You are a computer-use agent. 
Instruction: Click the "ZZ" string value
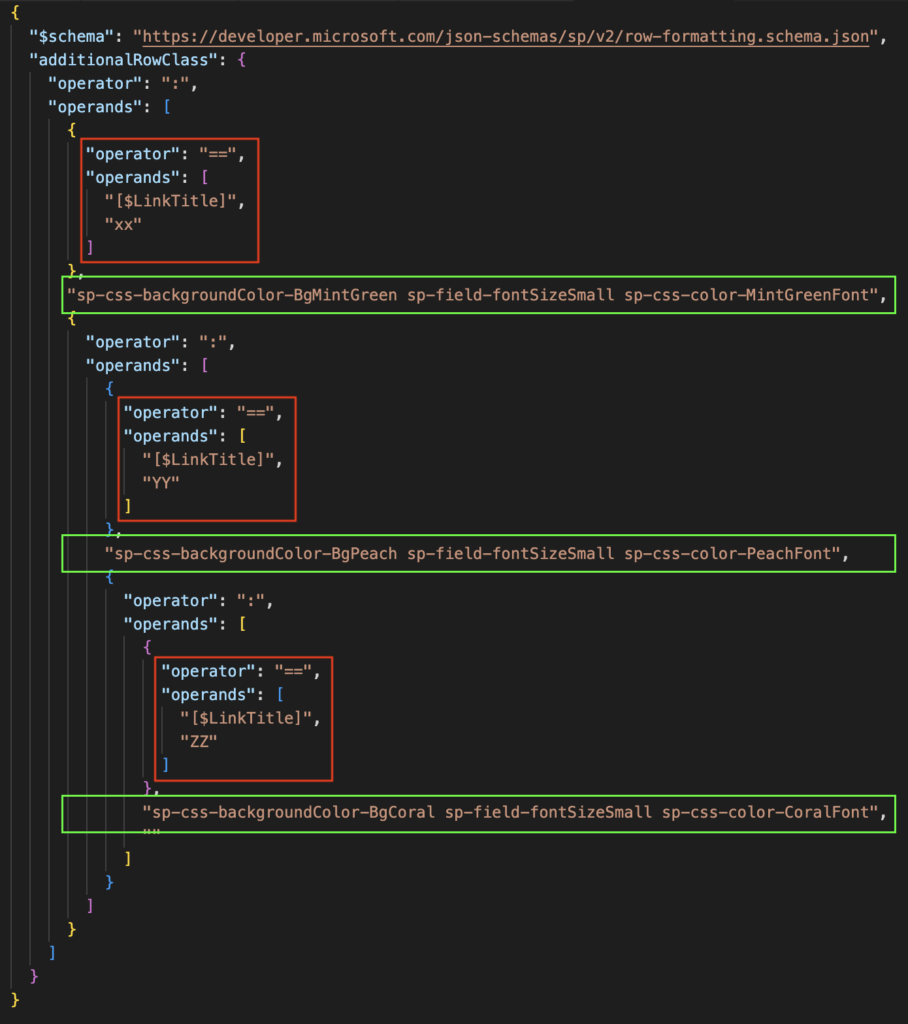[199, 742]
